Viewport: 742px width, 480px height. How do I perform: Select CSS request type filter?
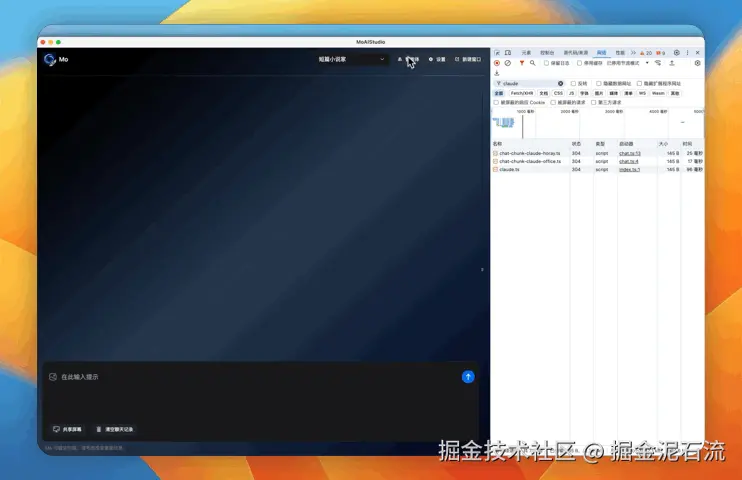(x=558, y=93)
